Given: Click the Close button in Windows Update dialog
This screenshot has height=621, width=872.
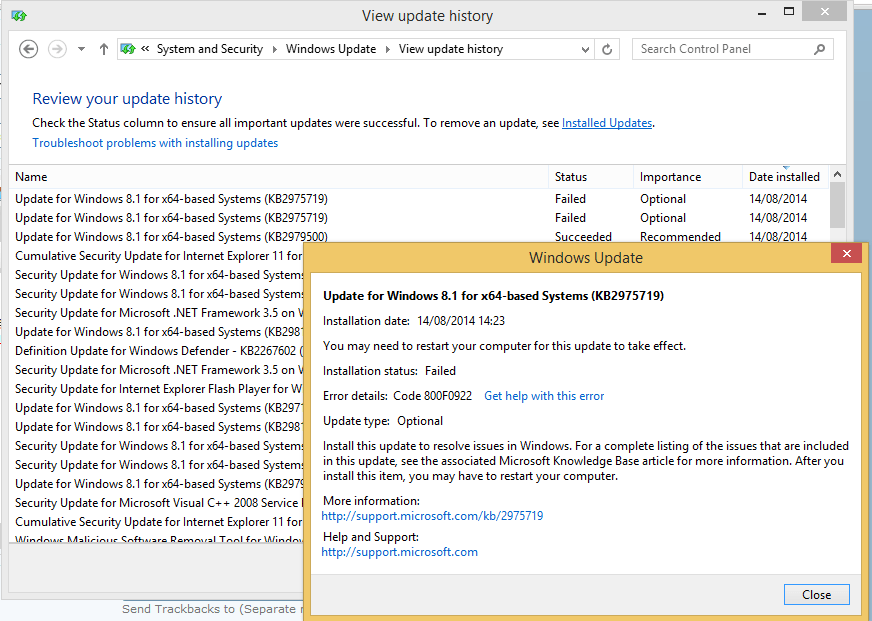Looking at the screenshot, I should click(816, 594).
